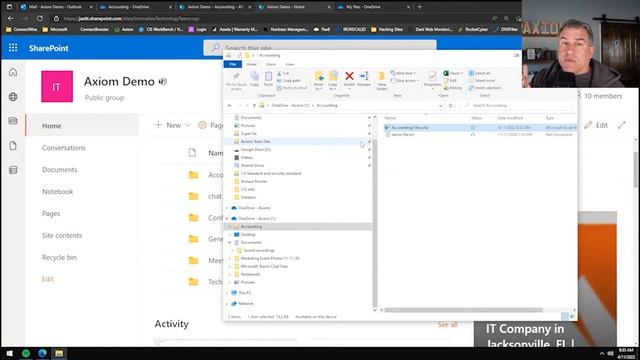
Task: Reload the browser page
Action: 40,18
